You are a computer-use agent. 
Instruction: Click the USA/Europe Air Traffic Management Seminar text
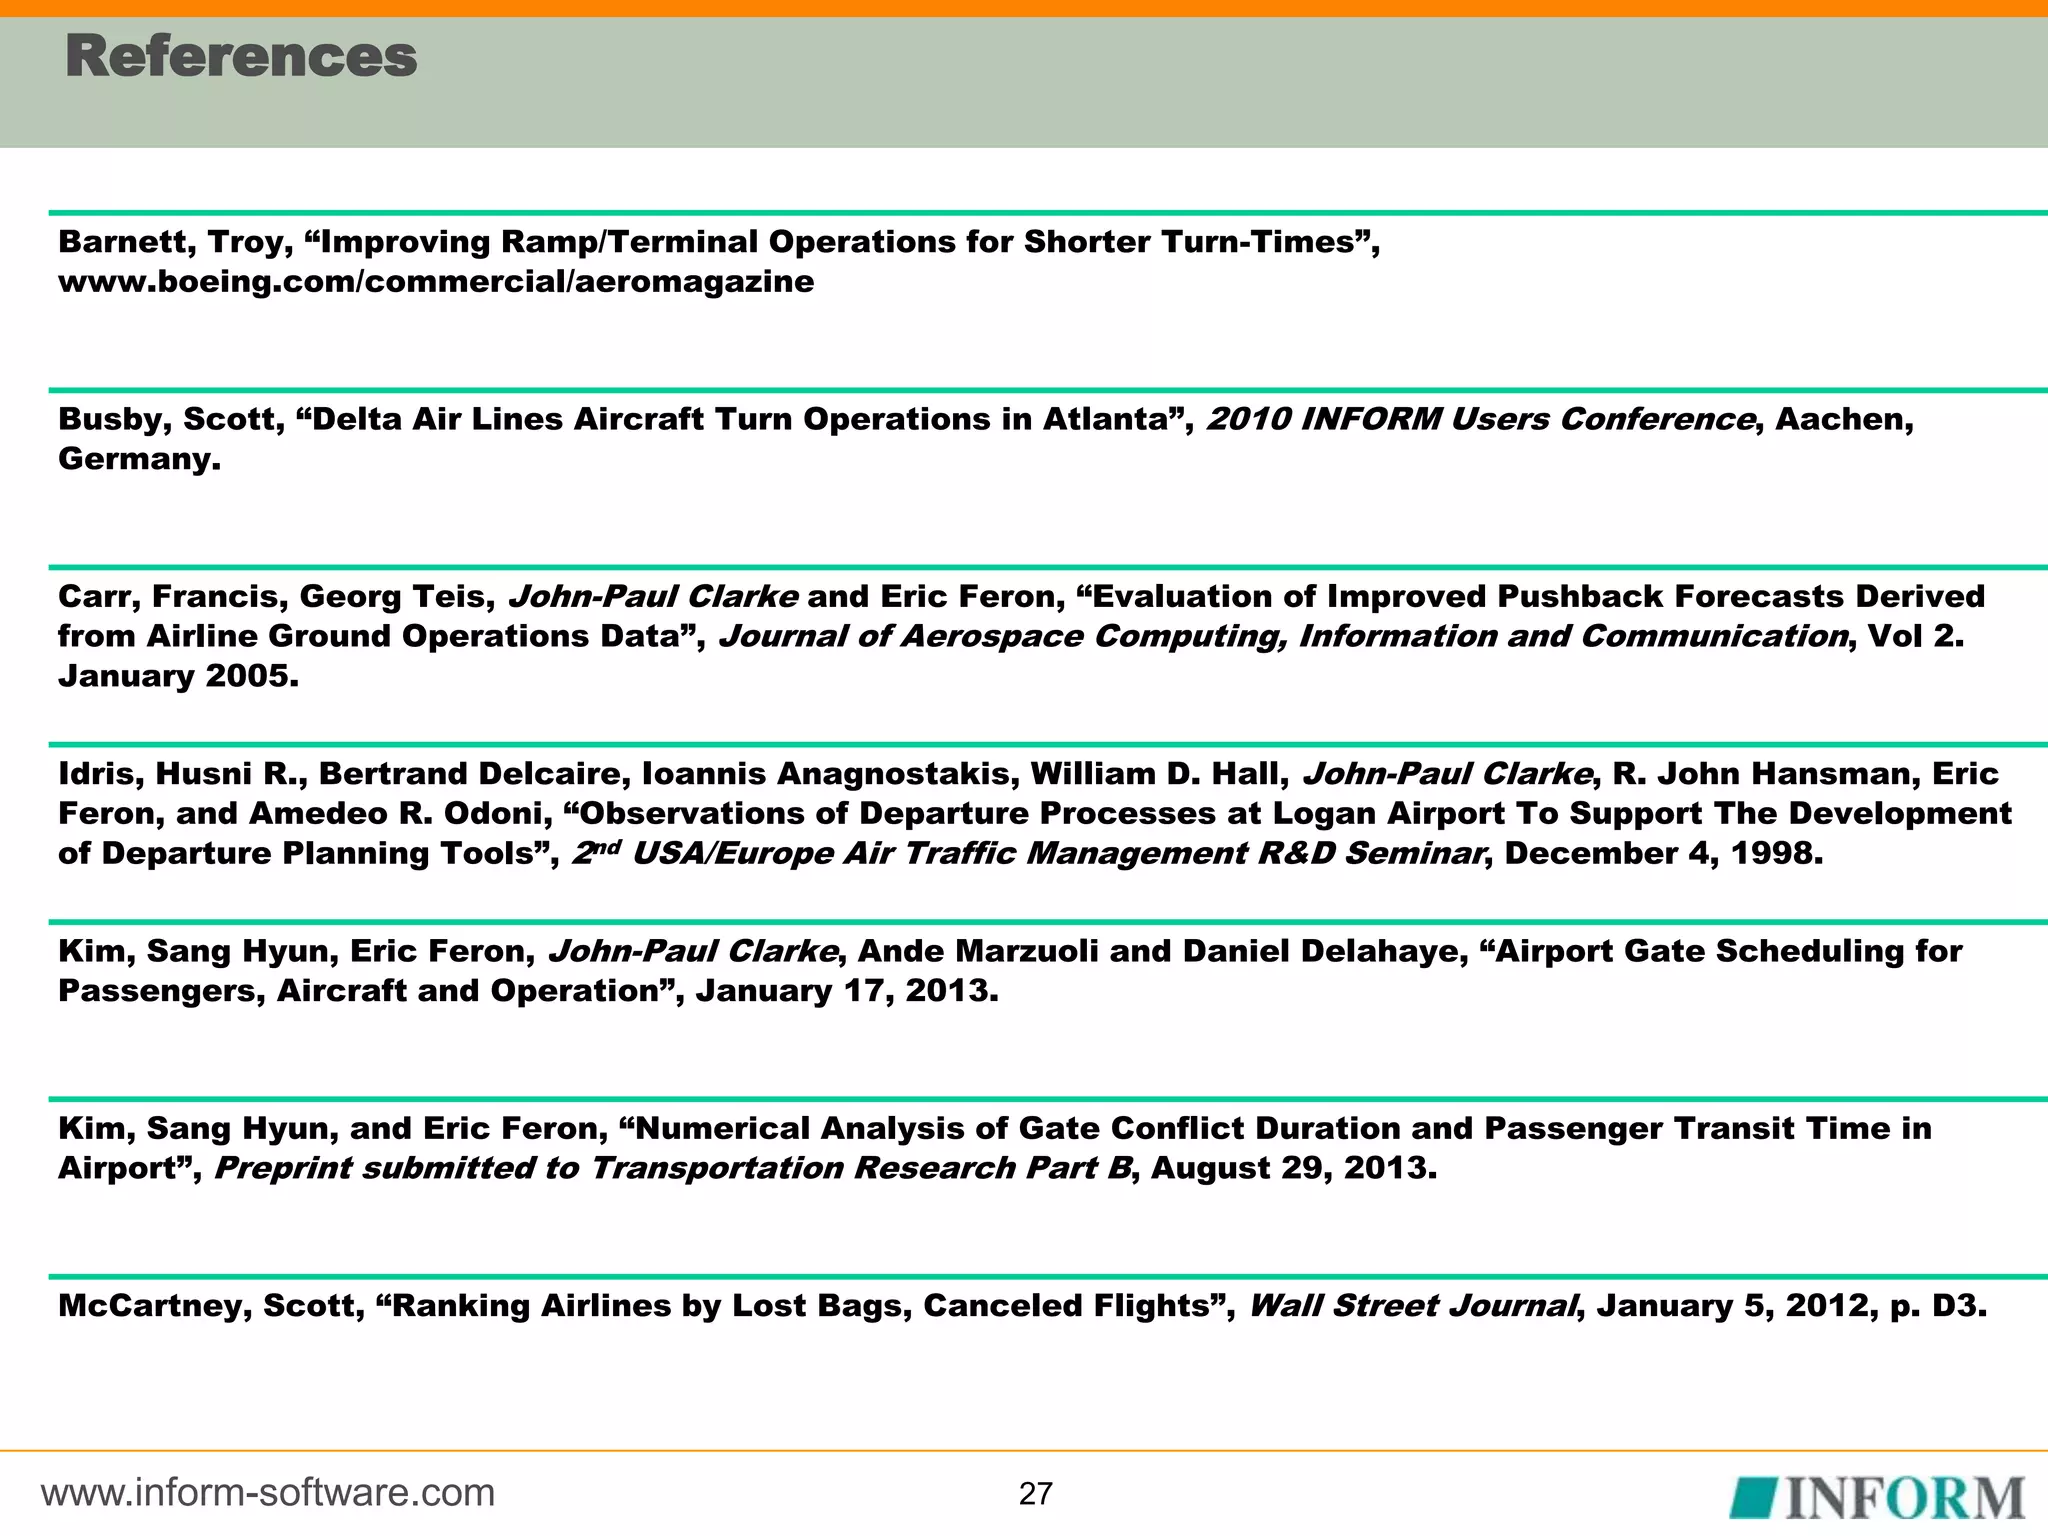pos(1027,854)
